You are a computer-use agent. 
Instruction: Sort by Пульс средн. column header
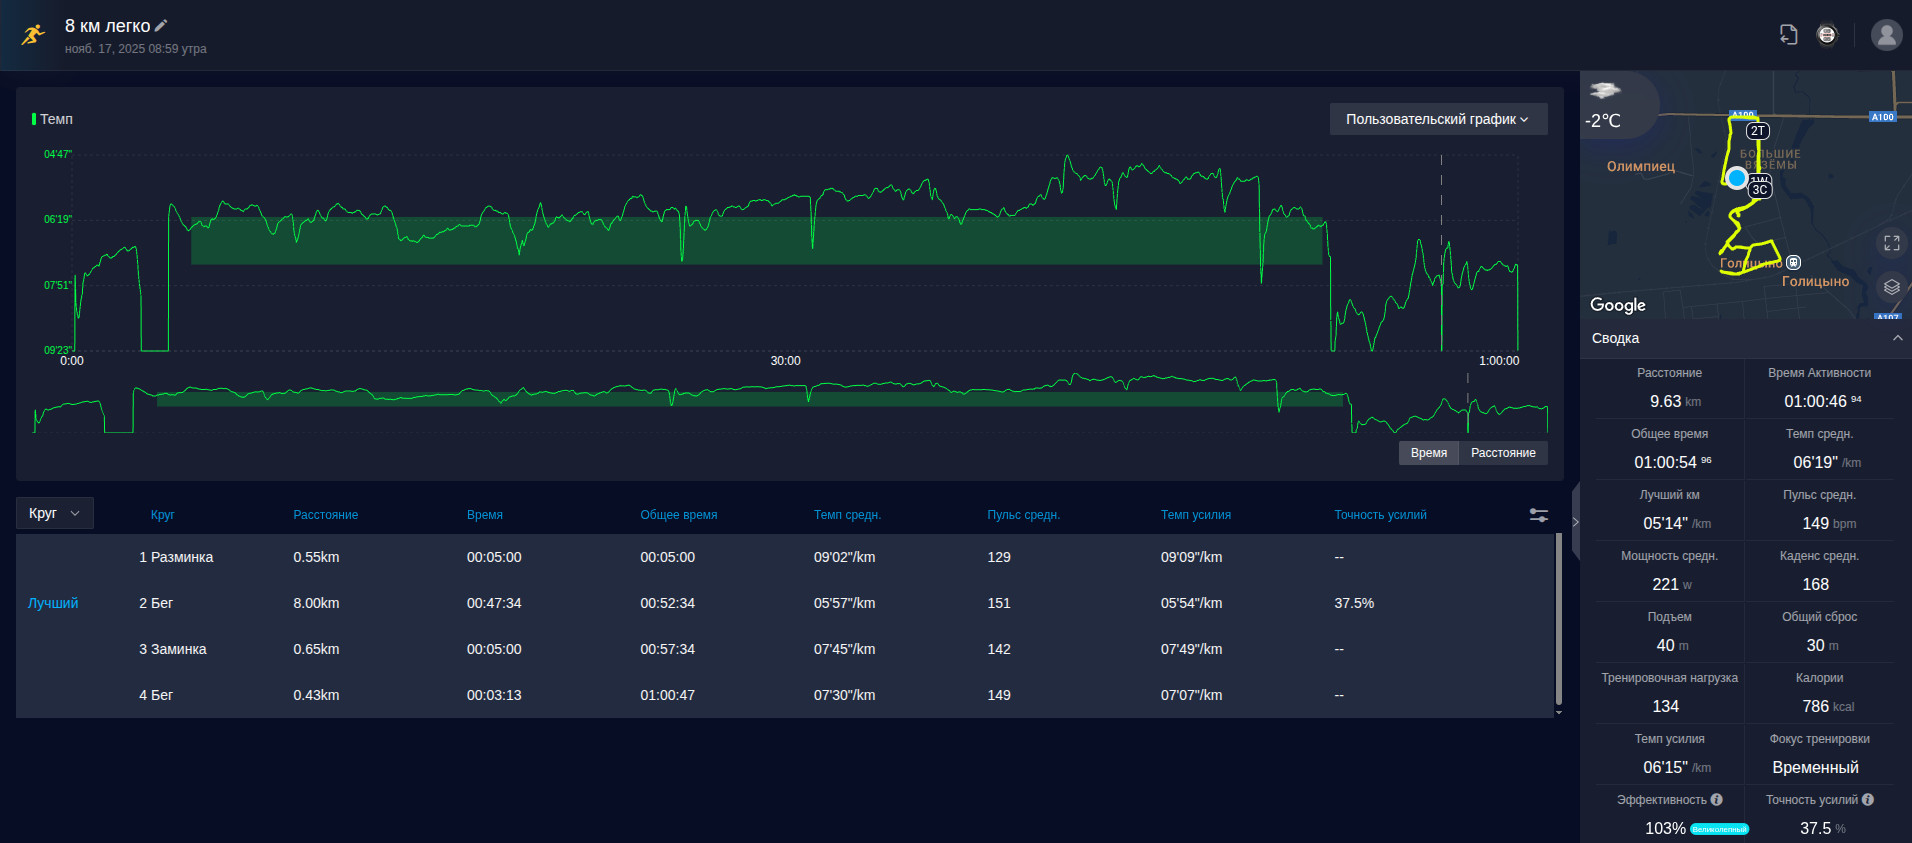[1023, 515]
